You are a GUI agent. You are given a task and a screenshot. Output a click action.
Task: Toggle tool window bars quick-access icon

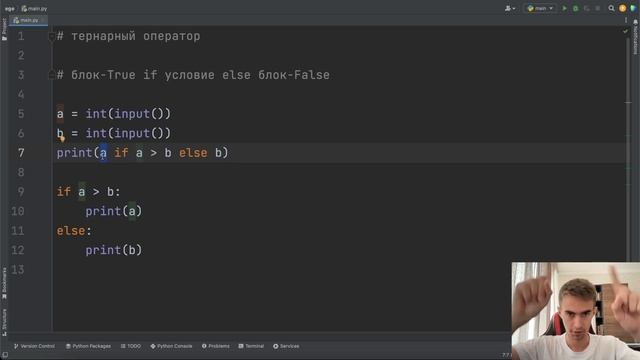pos(4,356)
